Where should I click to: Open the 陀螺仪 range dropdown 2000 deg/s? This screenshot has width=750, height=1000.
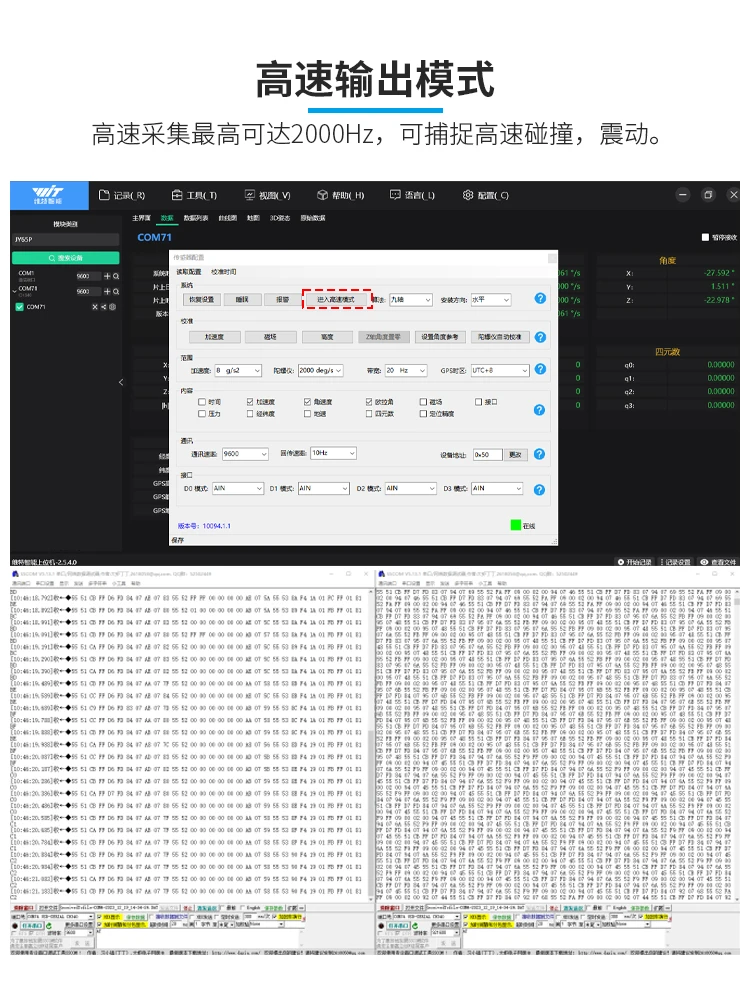[x=321, y=370]
